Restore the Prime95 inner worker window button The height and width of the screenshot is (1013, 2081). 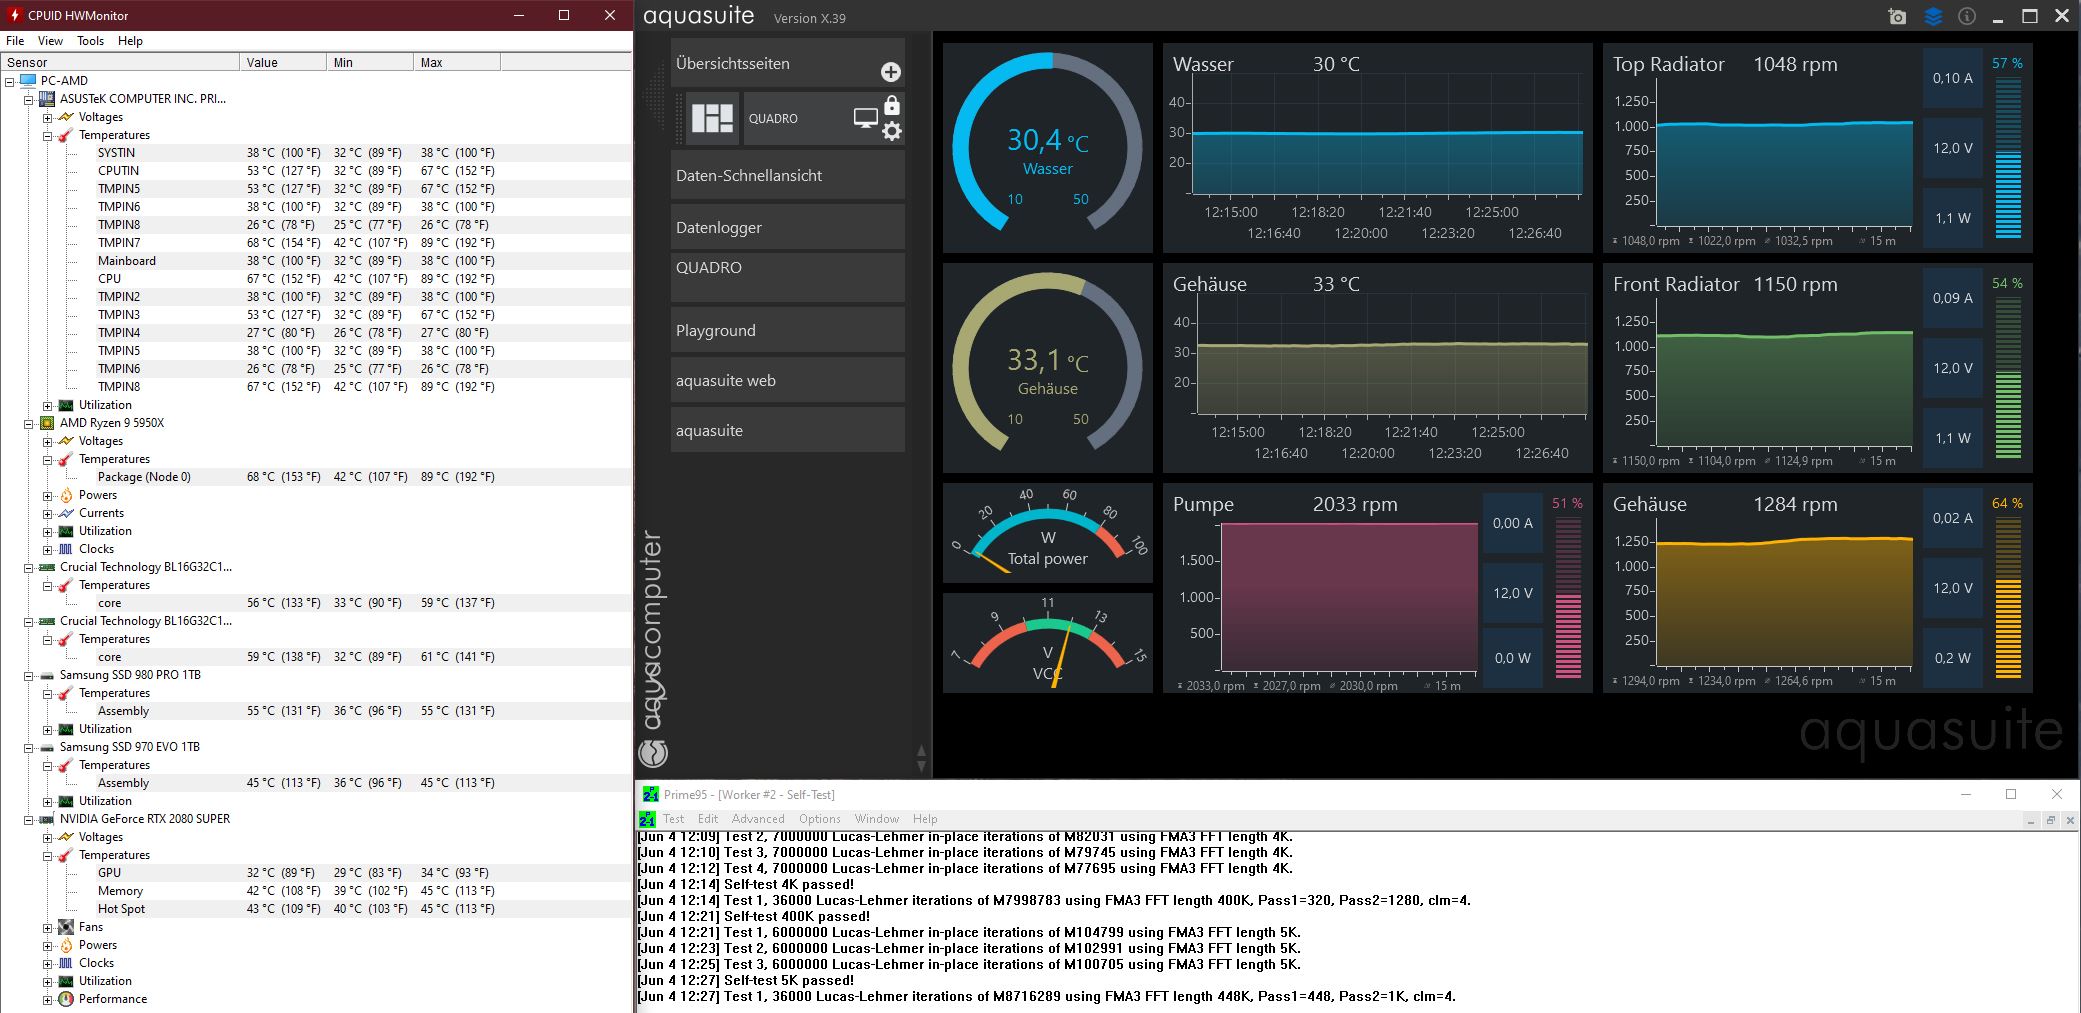point(2050,820)
